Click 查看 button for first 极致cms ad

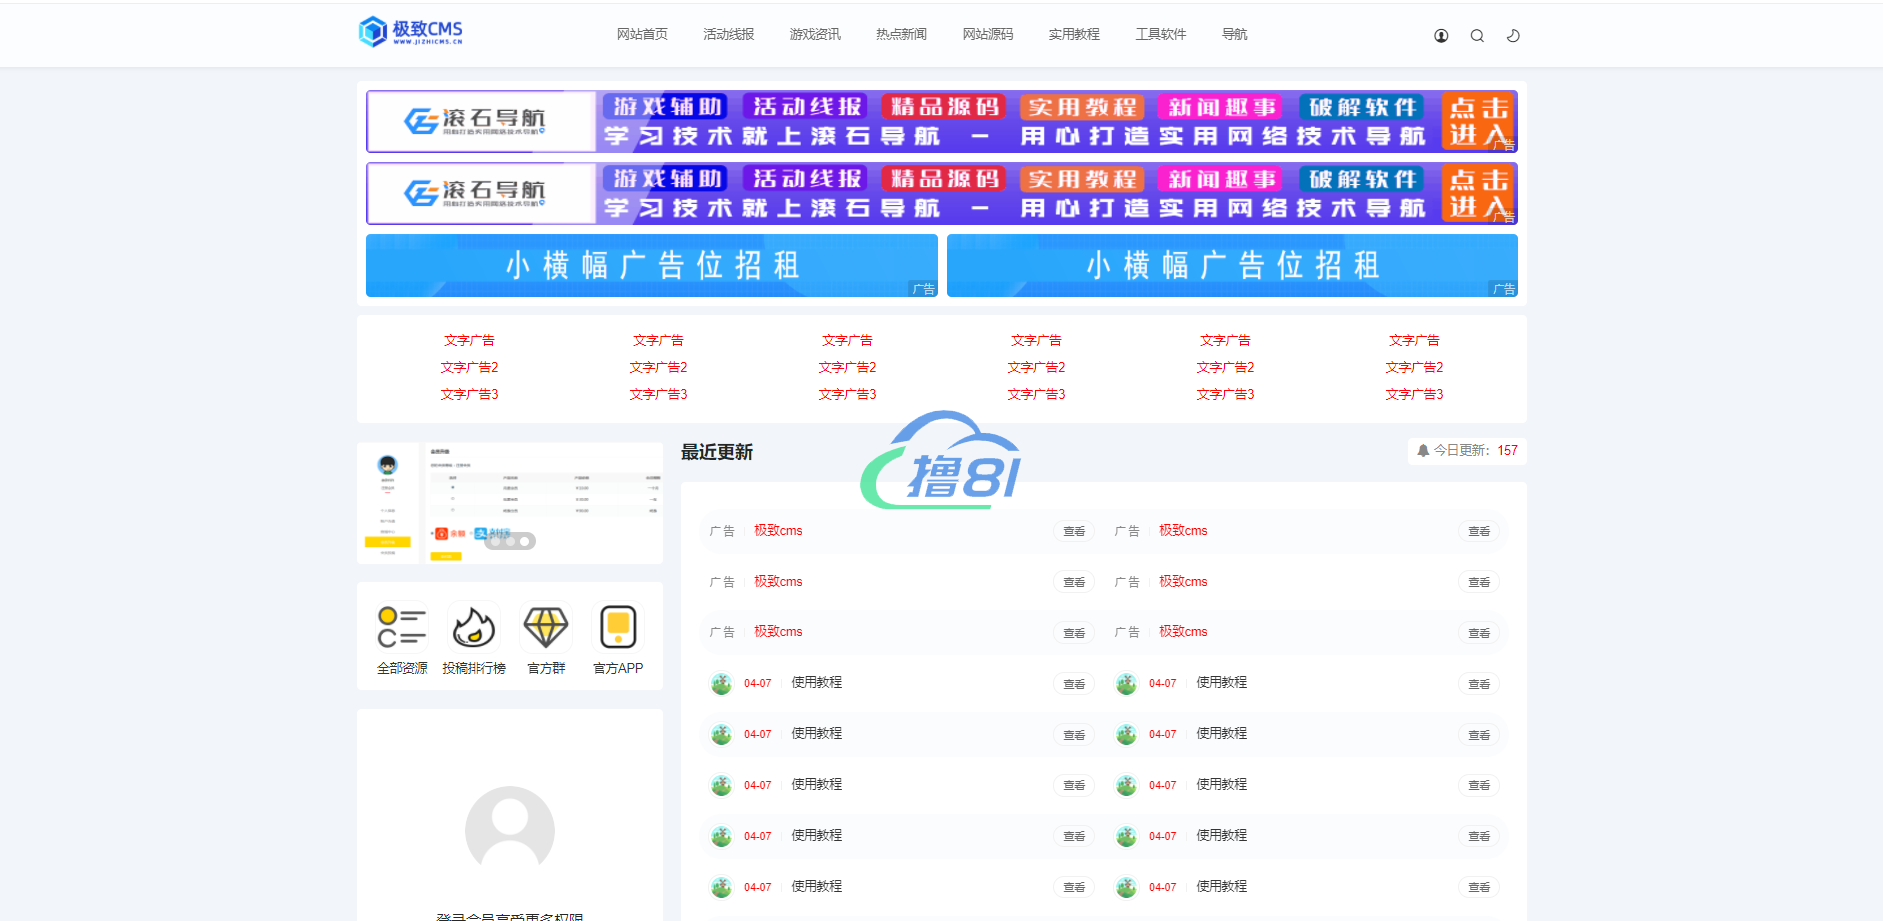(1074, 532)
